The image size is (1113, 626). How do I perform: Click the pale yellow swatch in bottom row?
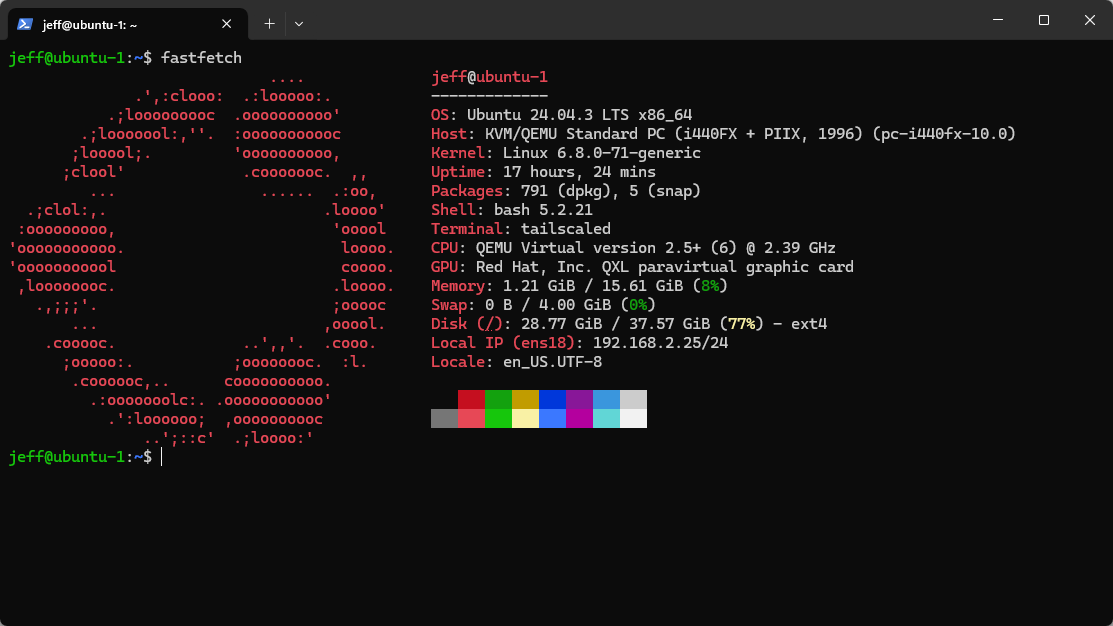click(x=525, y=418)
